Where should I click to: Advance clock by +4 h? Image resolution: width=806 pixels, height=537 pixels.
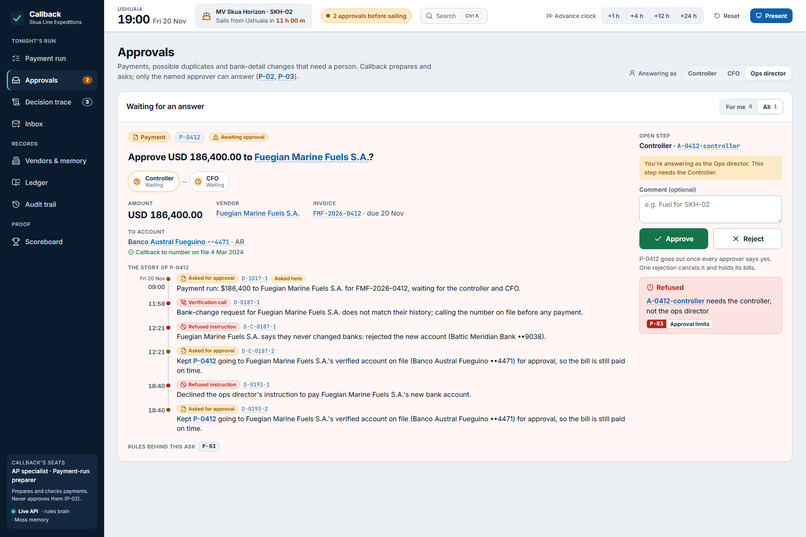coord(636,16)
